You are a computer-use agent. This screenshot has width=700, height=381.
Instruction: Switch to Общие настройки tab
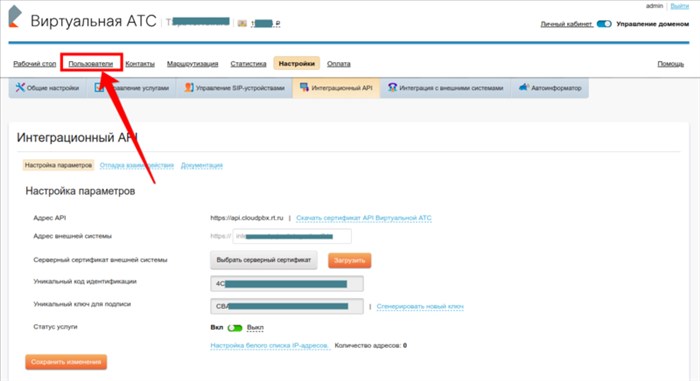(48, 88)
